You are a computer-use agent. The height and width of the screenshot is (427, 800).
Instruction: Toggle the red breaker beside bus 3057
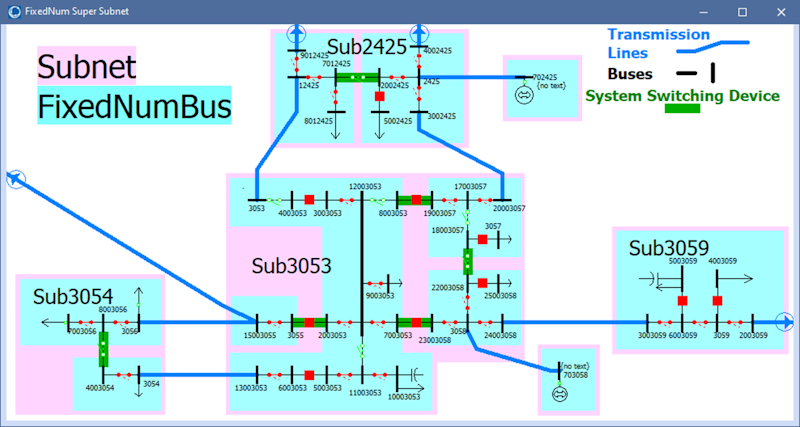(x=482, y=240)
